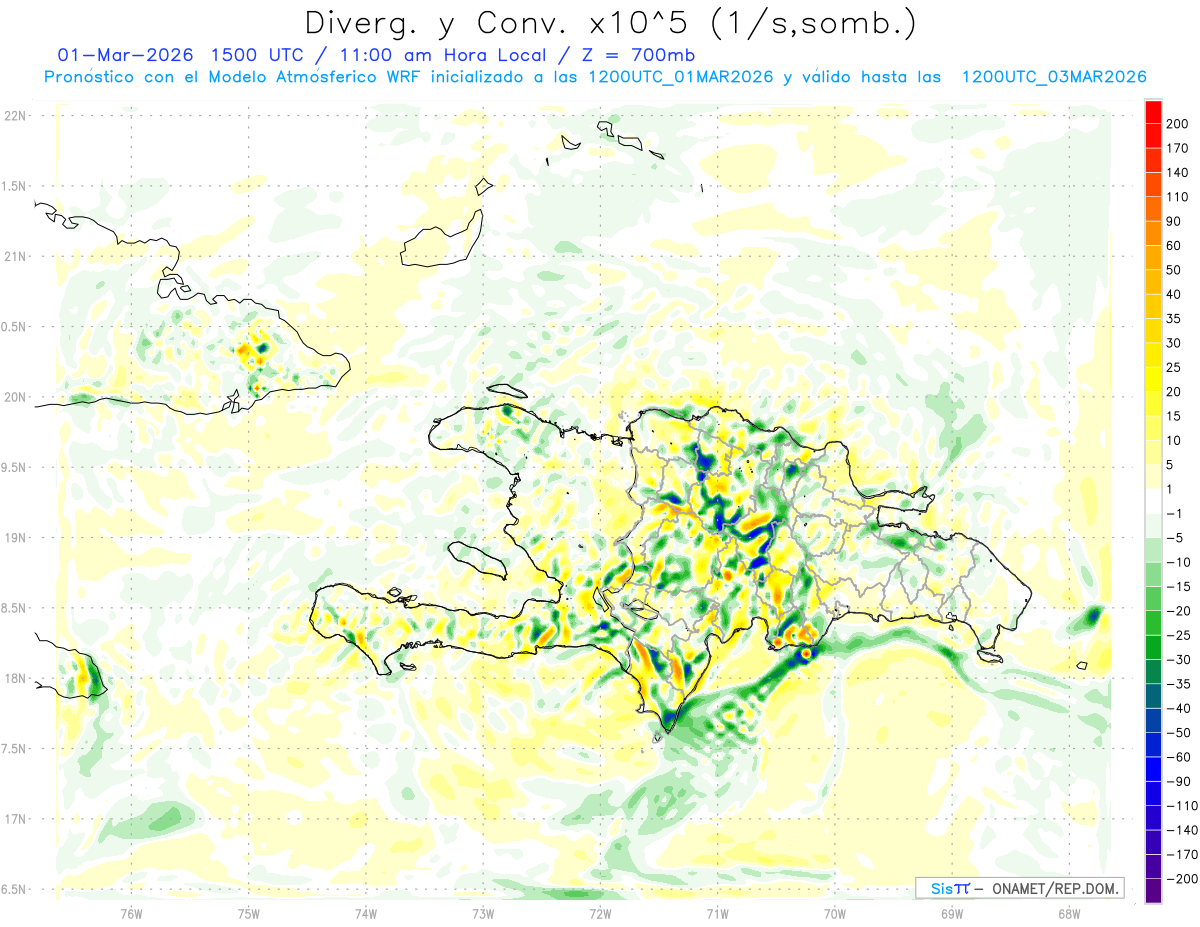Click the 20N latitude axis label
This screenshot has width=1200, height=927.
point(14,397)
